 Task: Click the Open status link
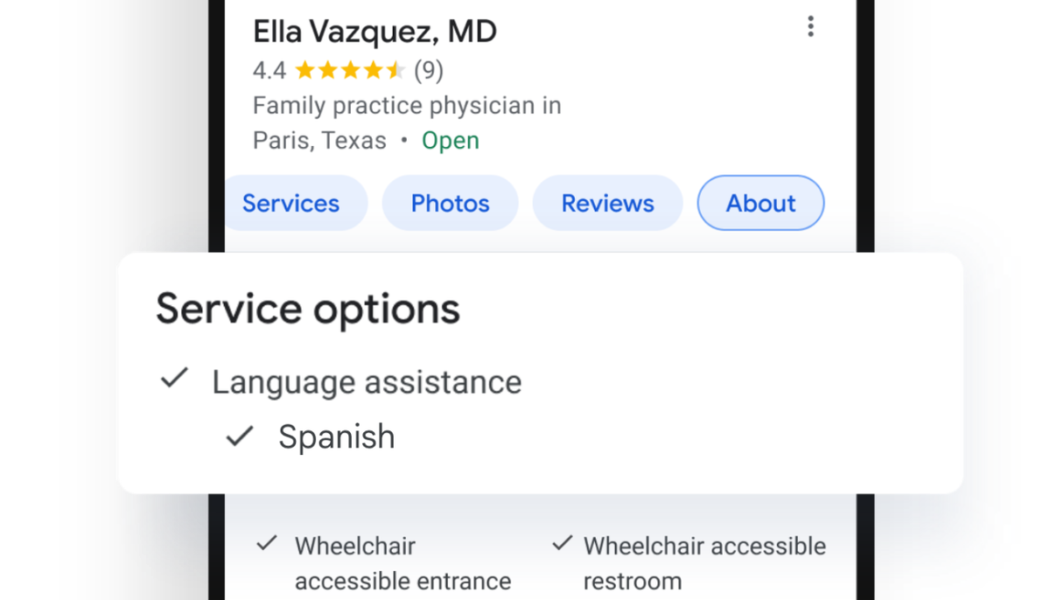(x=450, y=140)
